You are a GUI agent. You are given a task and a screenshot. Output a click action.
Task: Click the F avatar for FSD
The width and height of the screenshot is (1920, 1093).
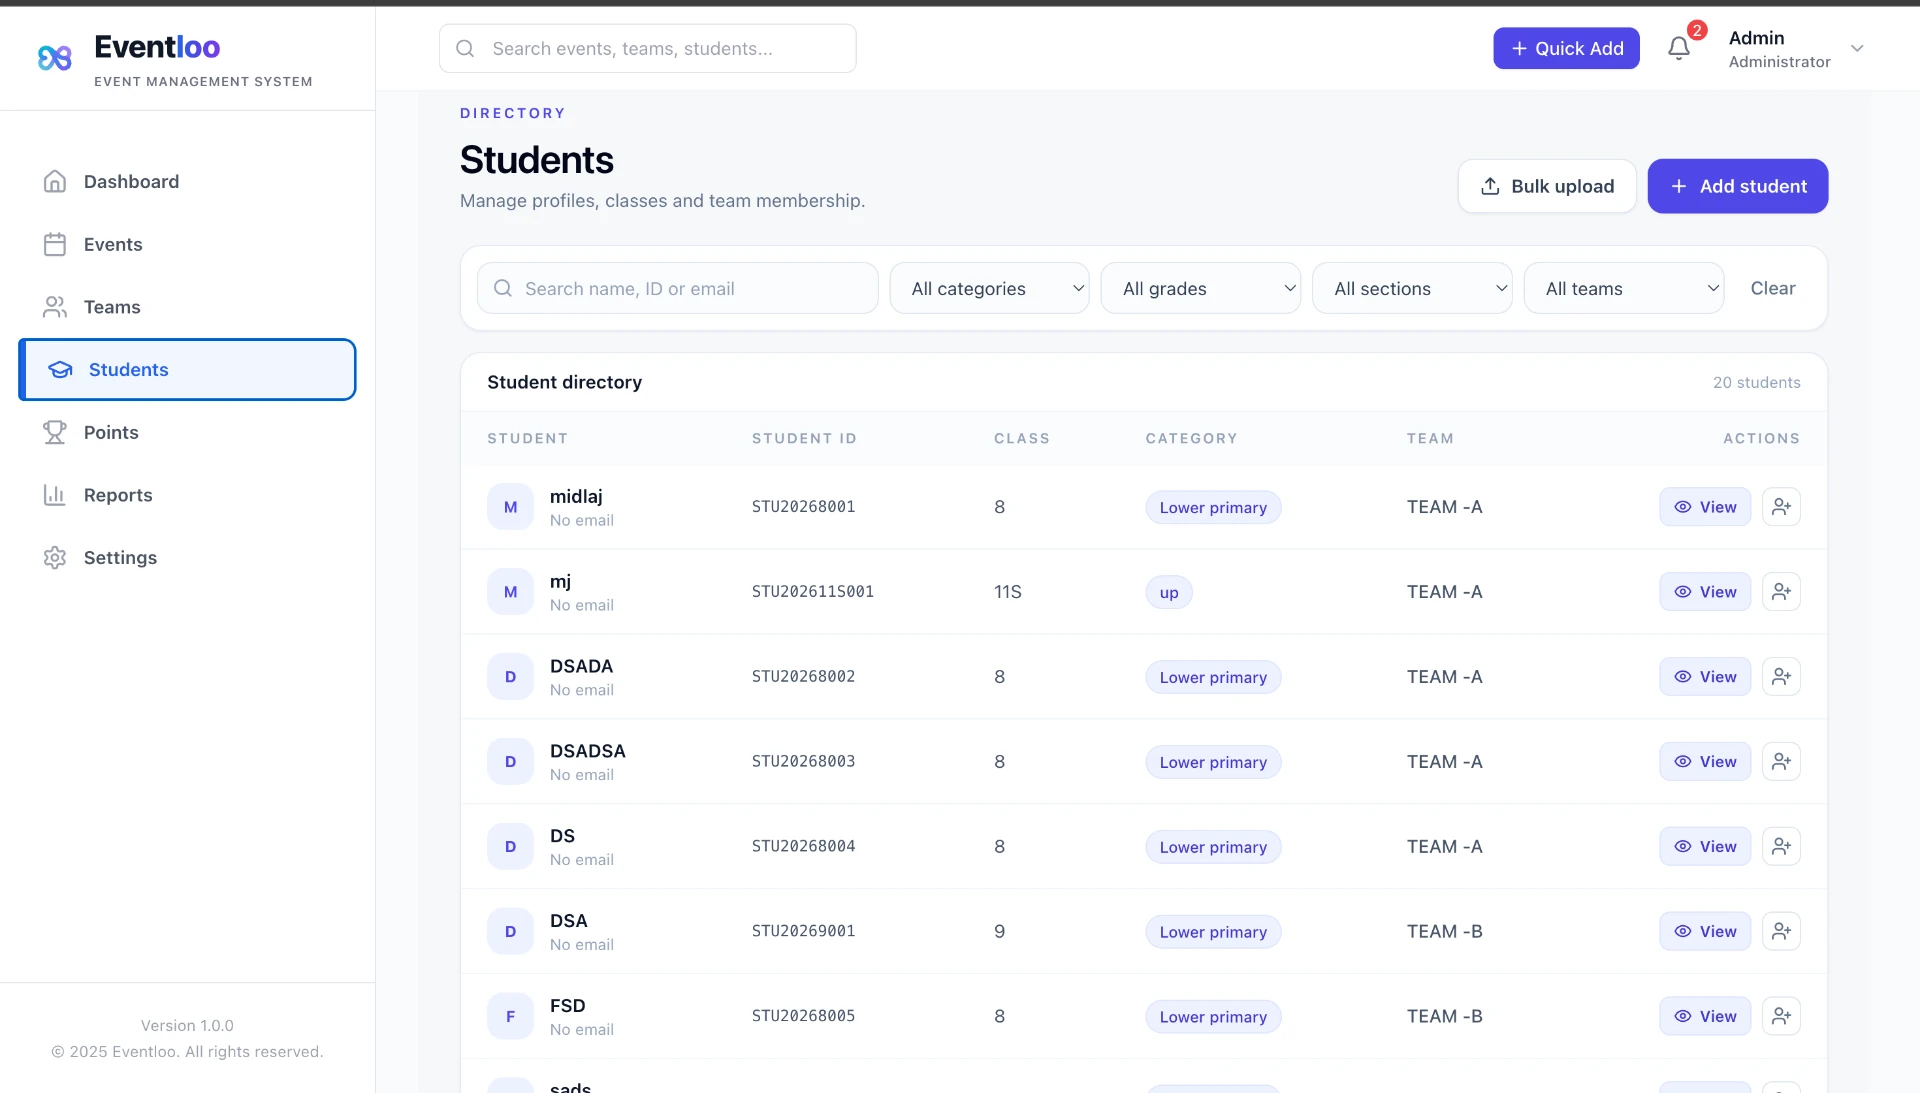510,1017
